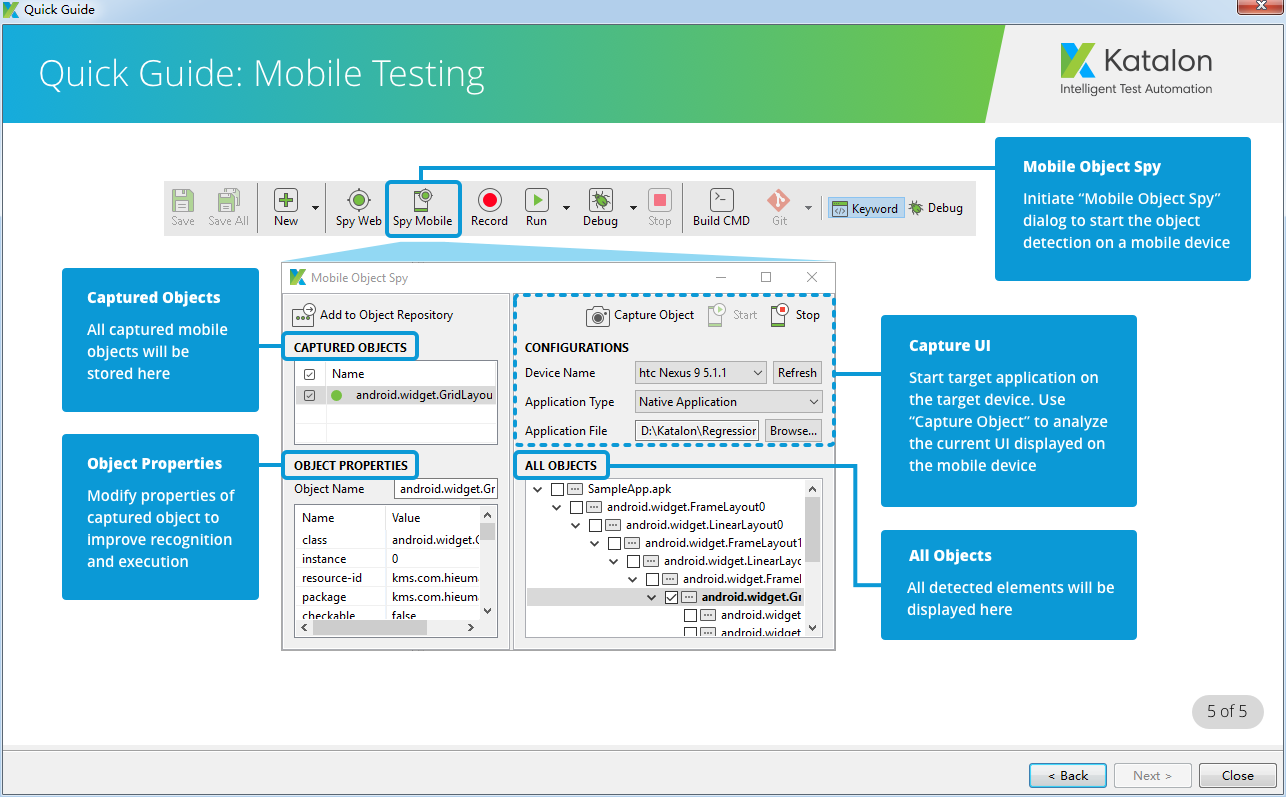Click the toolbar Stop icon beside Debug
This screenshot has width=1286, height=797.
point(660,200)
